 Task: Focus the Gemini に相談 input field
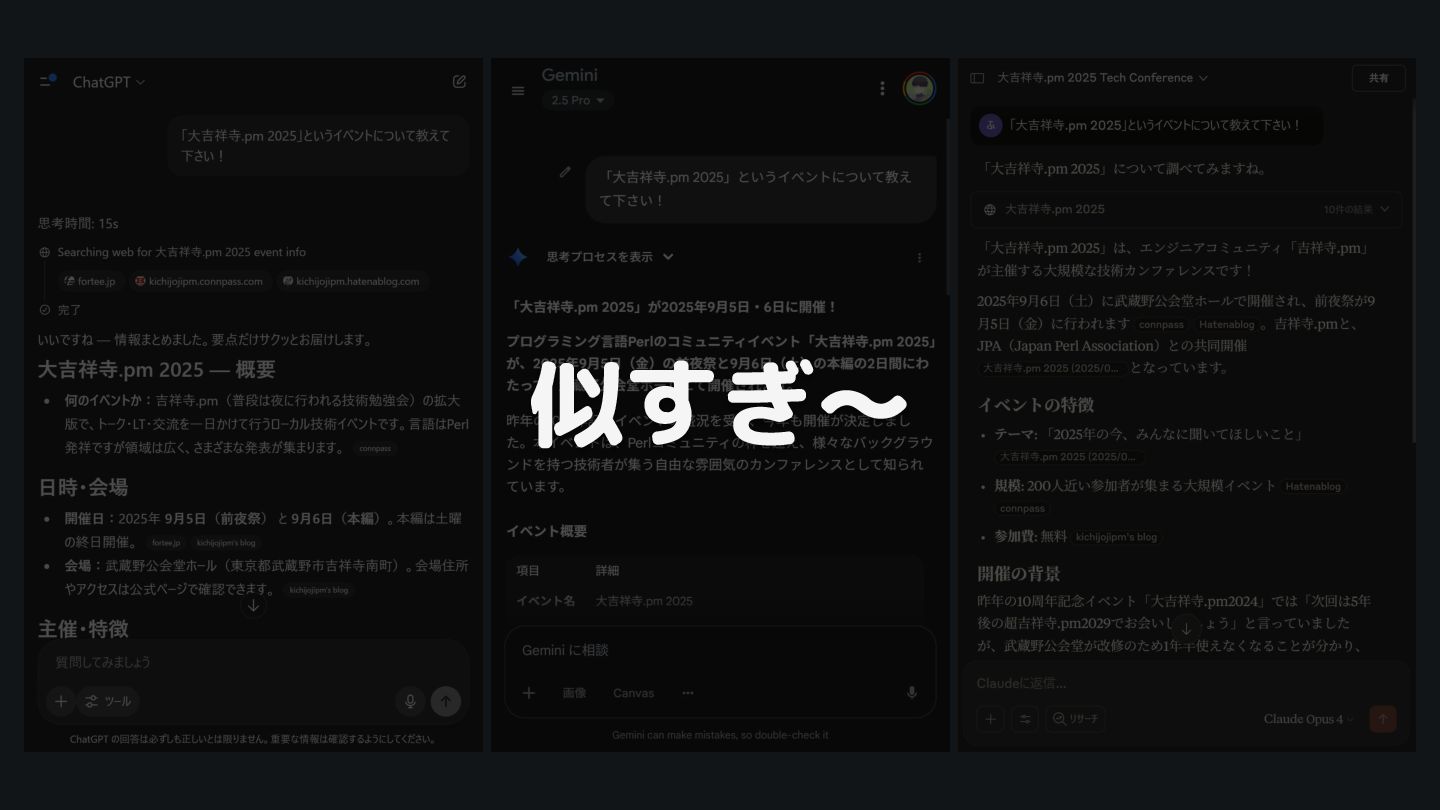[720, 650]
